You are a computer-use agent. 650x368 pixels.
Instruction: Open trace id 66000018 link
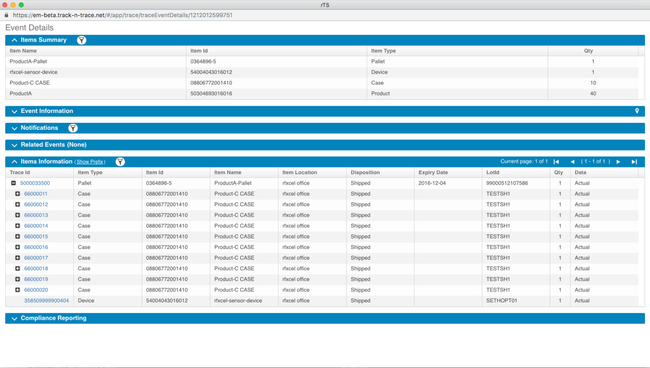36,269
